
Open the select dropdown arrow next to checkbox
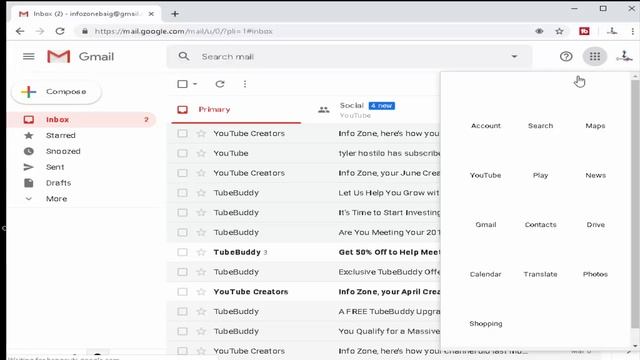point(195,84)
